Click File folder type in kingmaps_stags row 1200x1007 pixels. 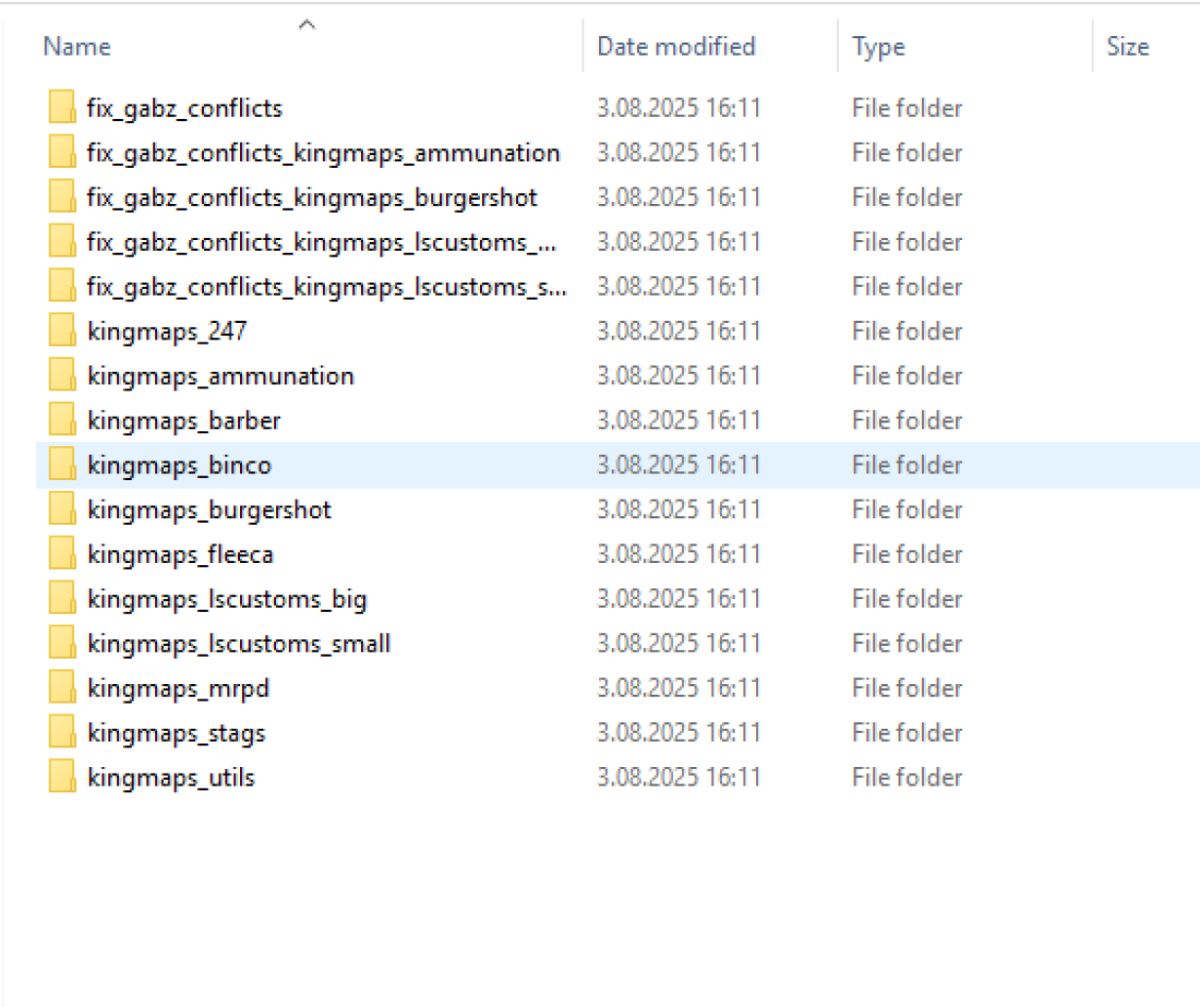[x=907, y=733]
